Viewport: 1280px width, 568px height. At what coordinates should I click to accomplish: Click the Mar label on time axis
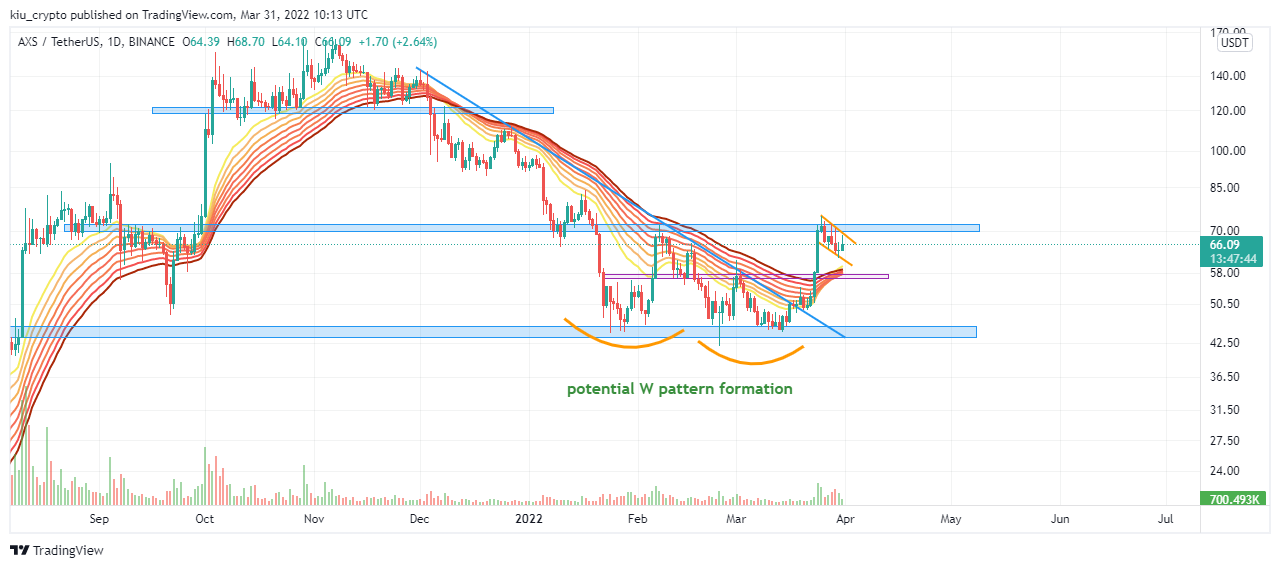coord(736,519)
